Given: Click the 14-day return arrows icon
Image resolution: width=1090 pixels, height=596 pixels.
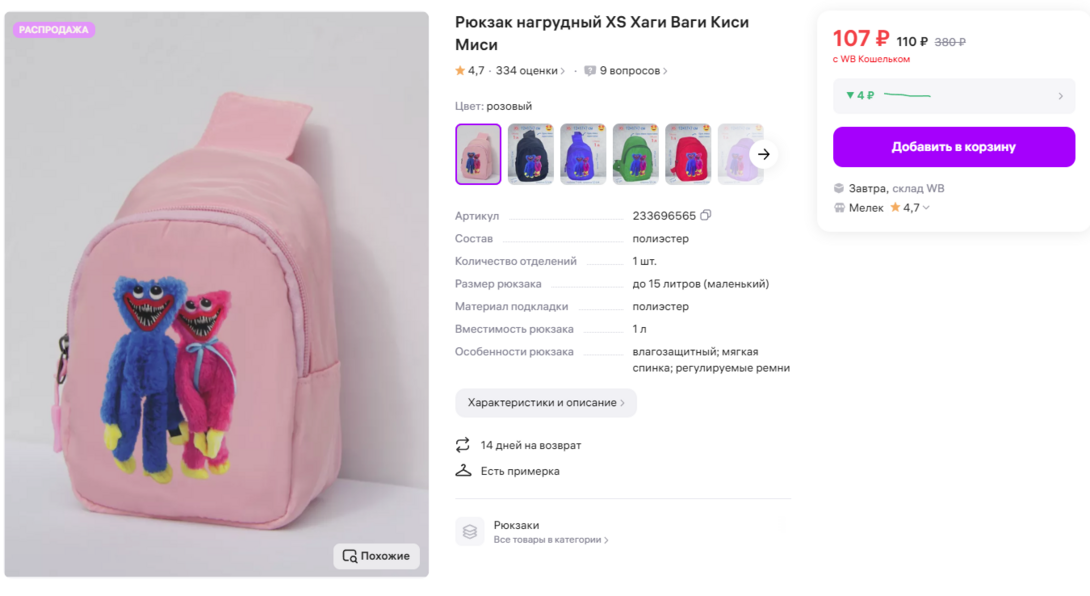Looking at the screenshot, I should (x=462, y=445).
